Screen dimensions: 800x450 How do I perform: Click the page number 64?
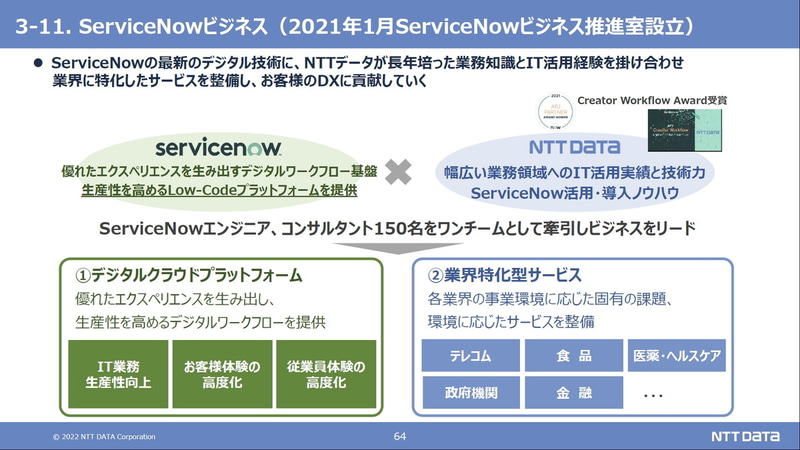(x=400, y=436)
